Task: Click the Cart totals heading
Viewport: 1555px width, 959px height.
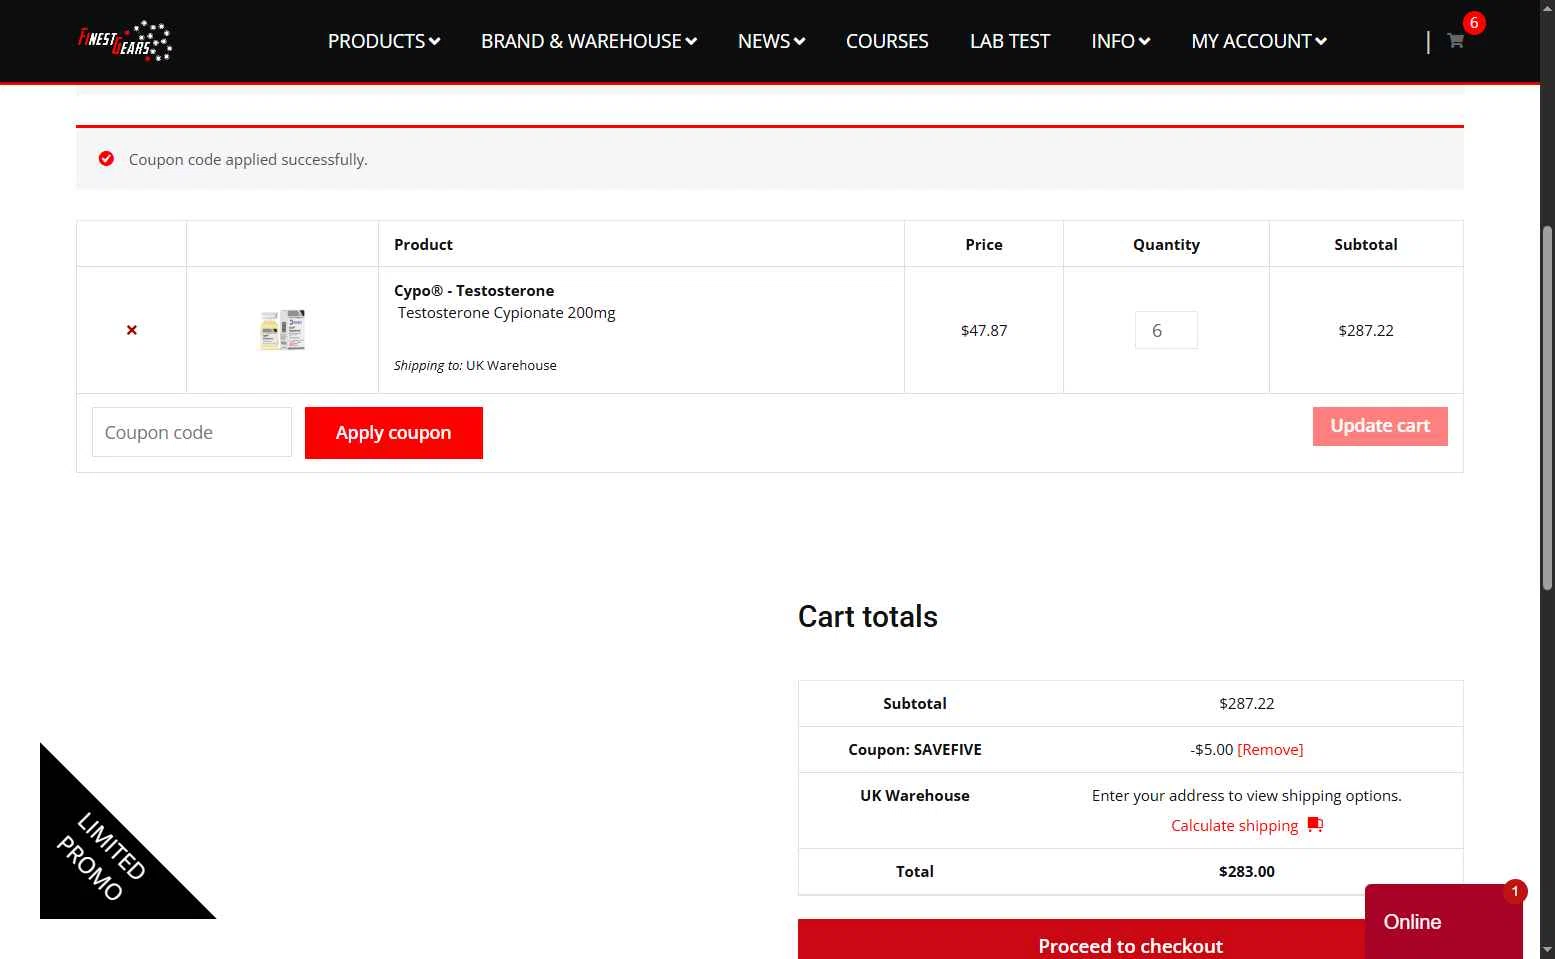Action: (x=868, y=617)
